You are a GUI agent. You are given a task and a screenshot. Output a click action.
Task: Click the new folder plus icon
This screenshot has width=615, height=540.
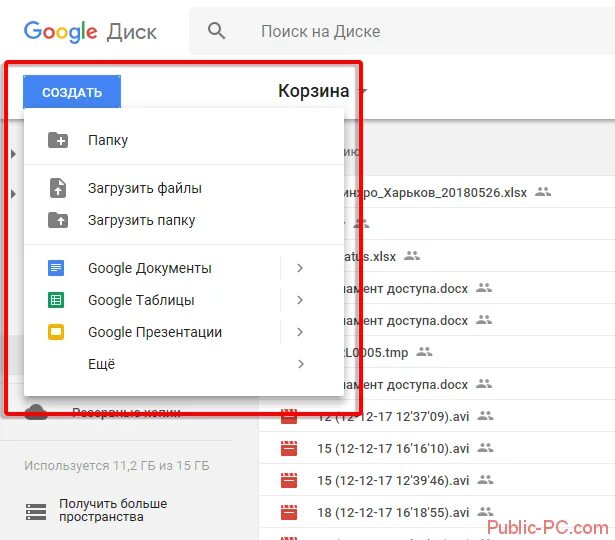point(58,140)
